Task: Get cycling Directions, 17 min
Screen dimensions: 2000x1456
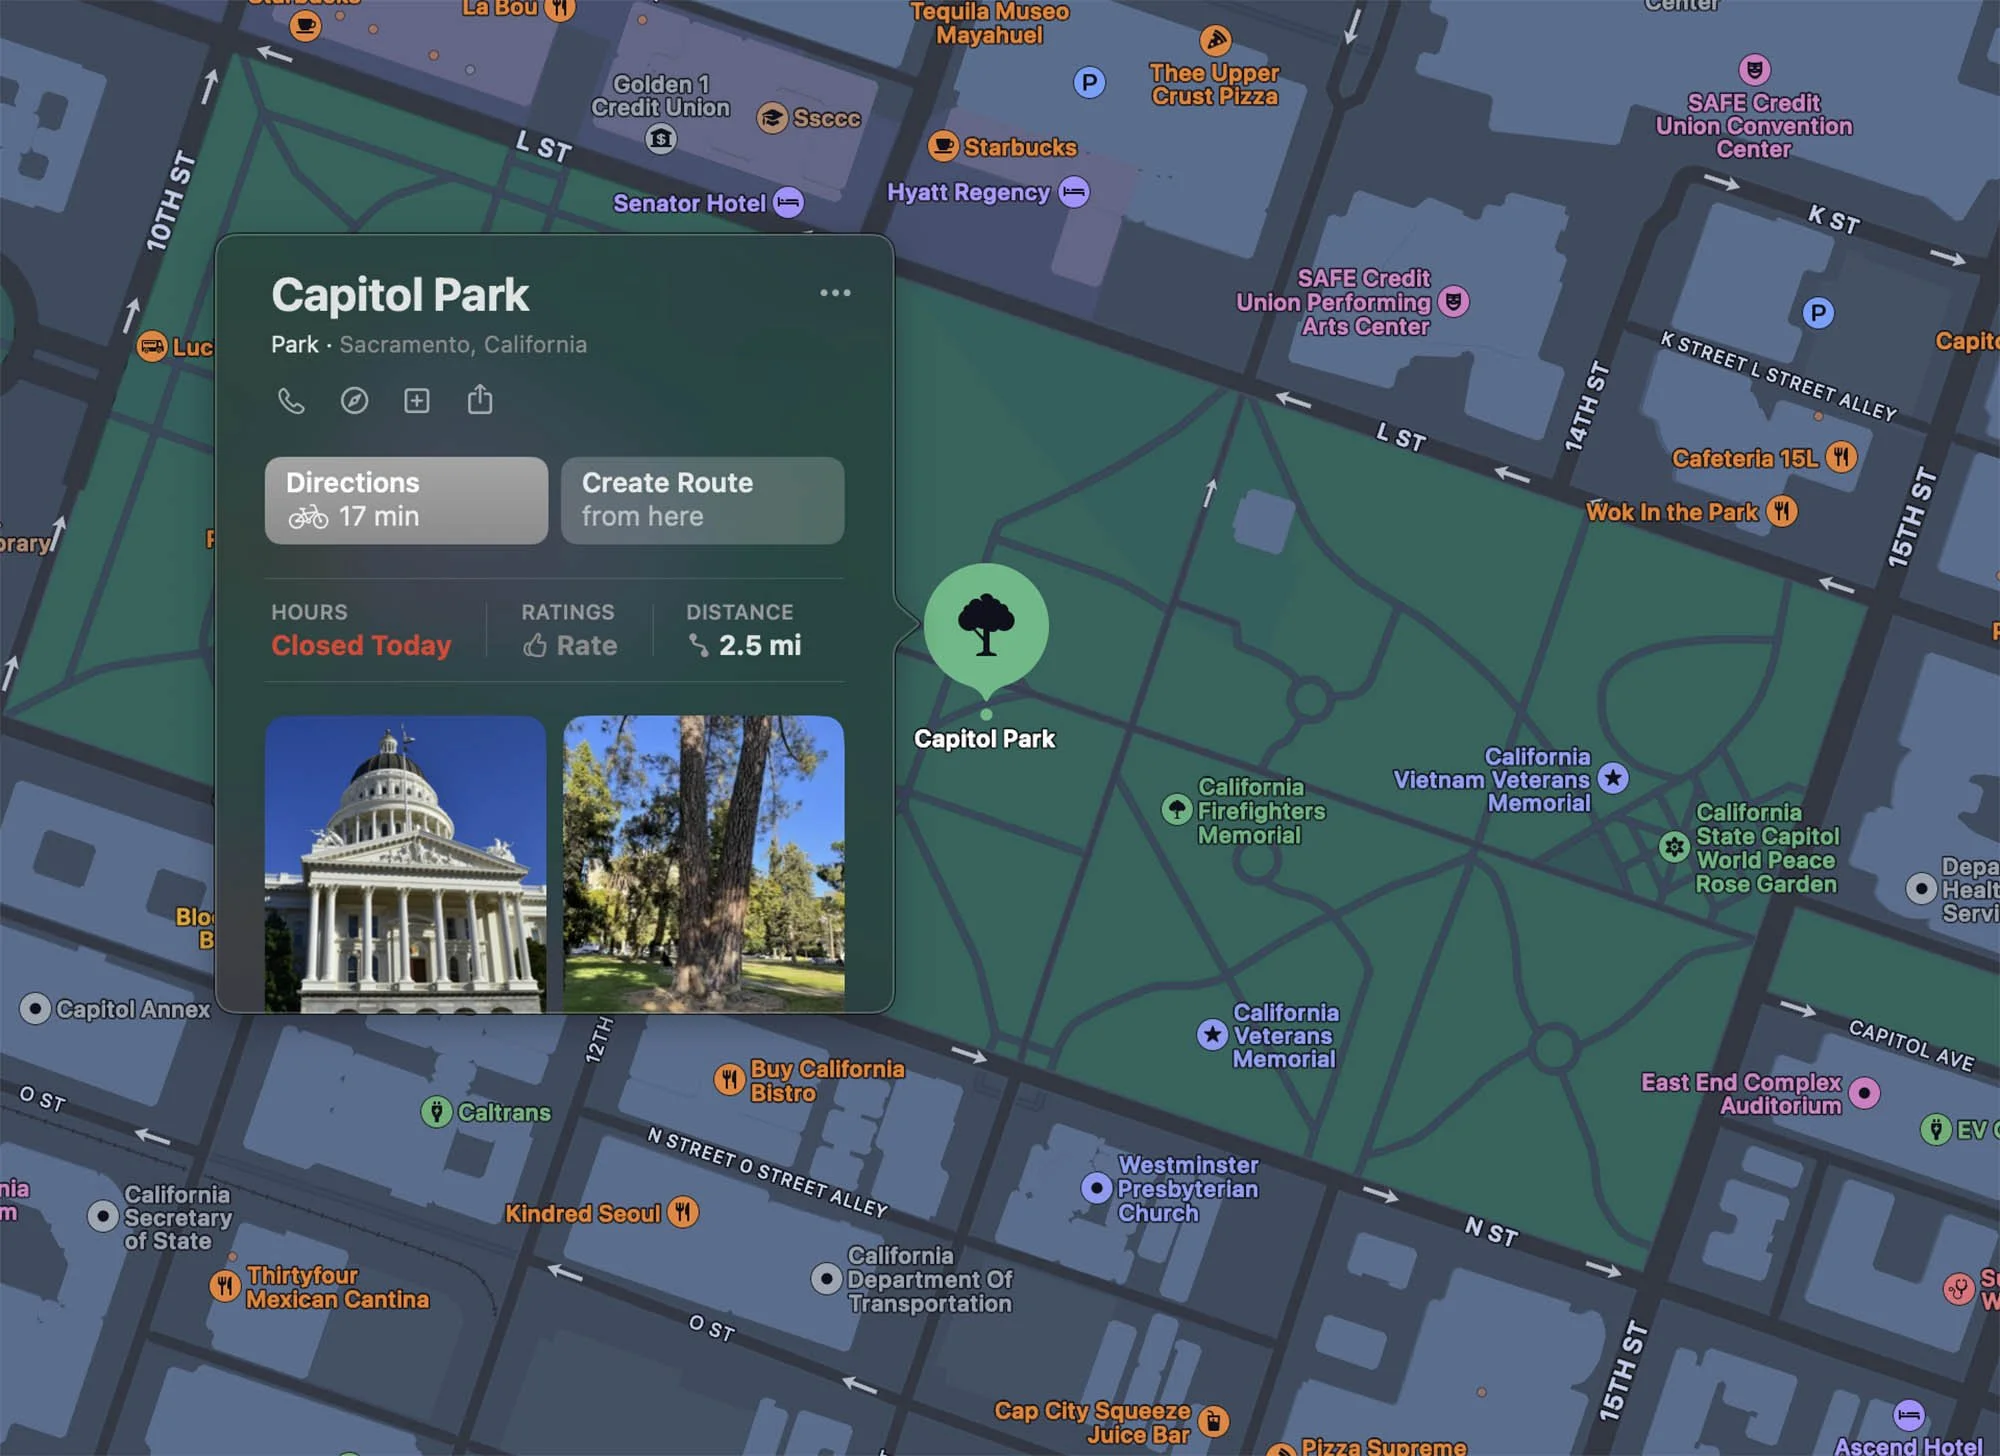Action: pos(406,500)
